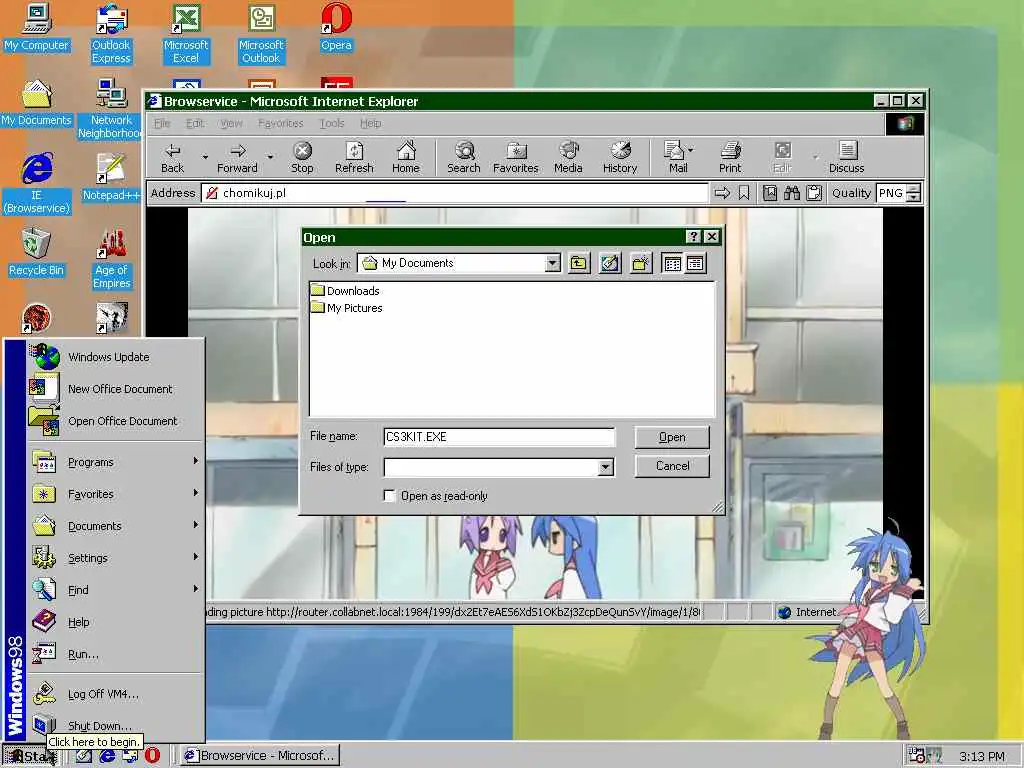
Task: Select the My Pictures folder in file list
Action: [347, 308]
